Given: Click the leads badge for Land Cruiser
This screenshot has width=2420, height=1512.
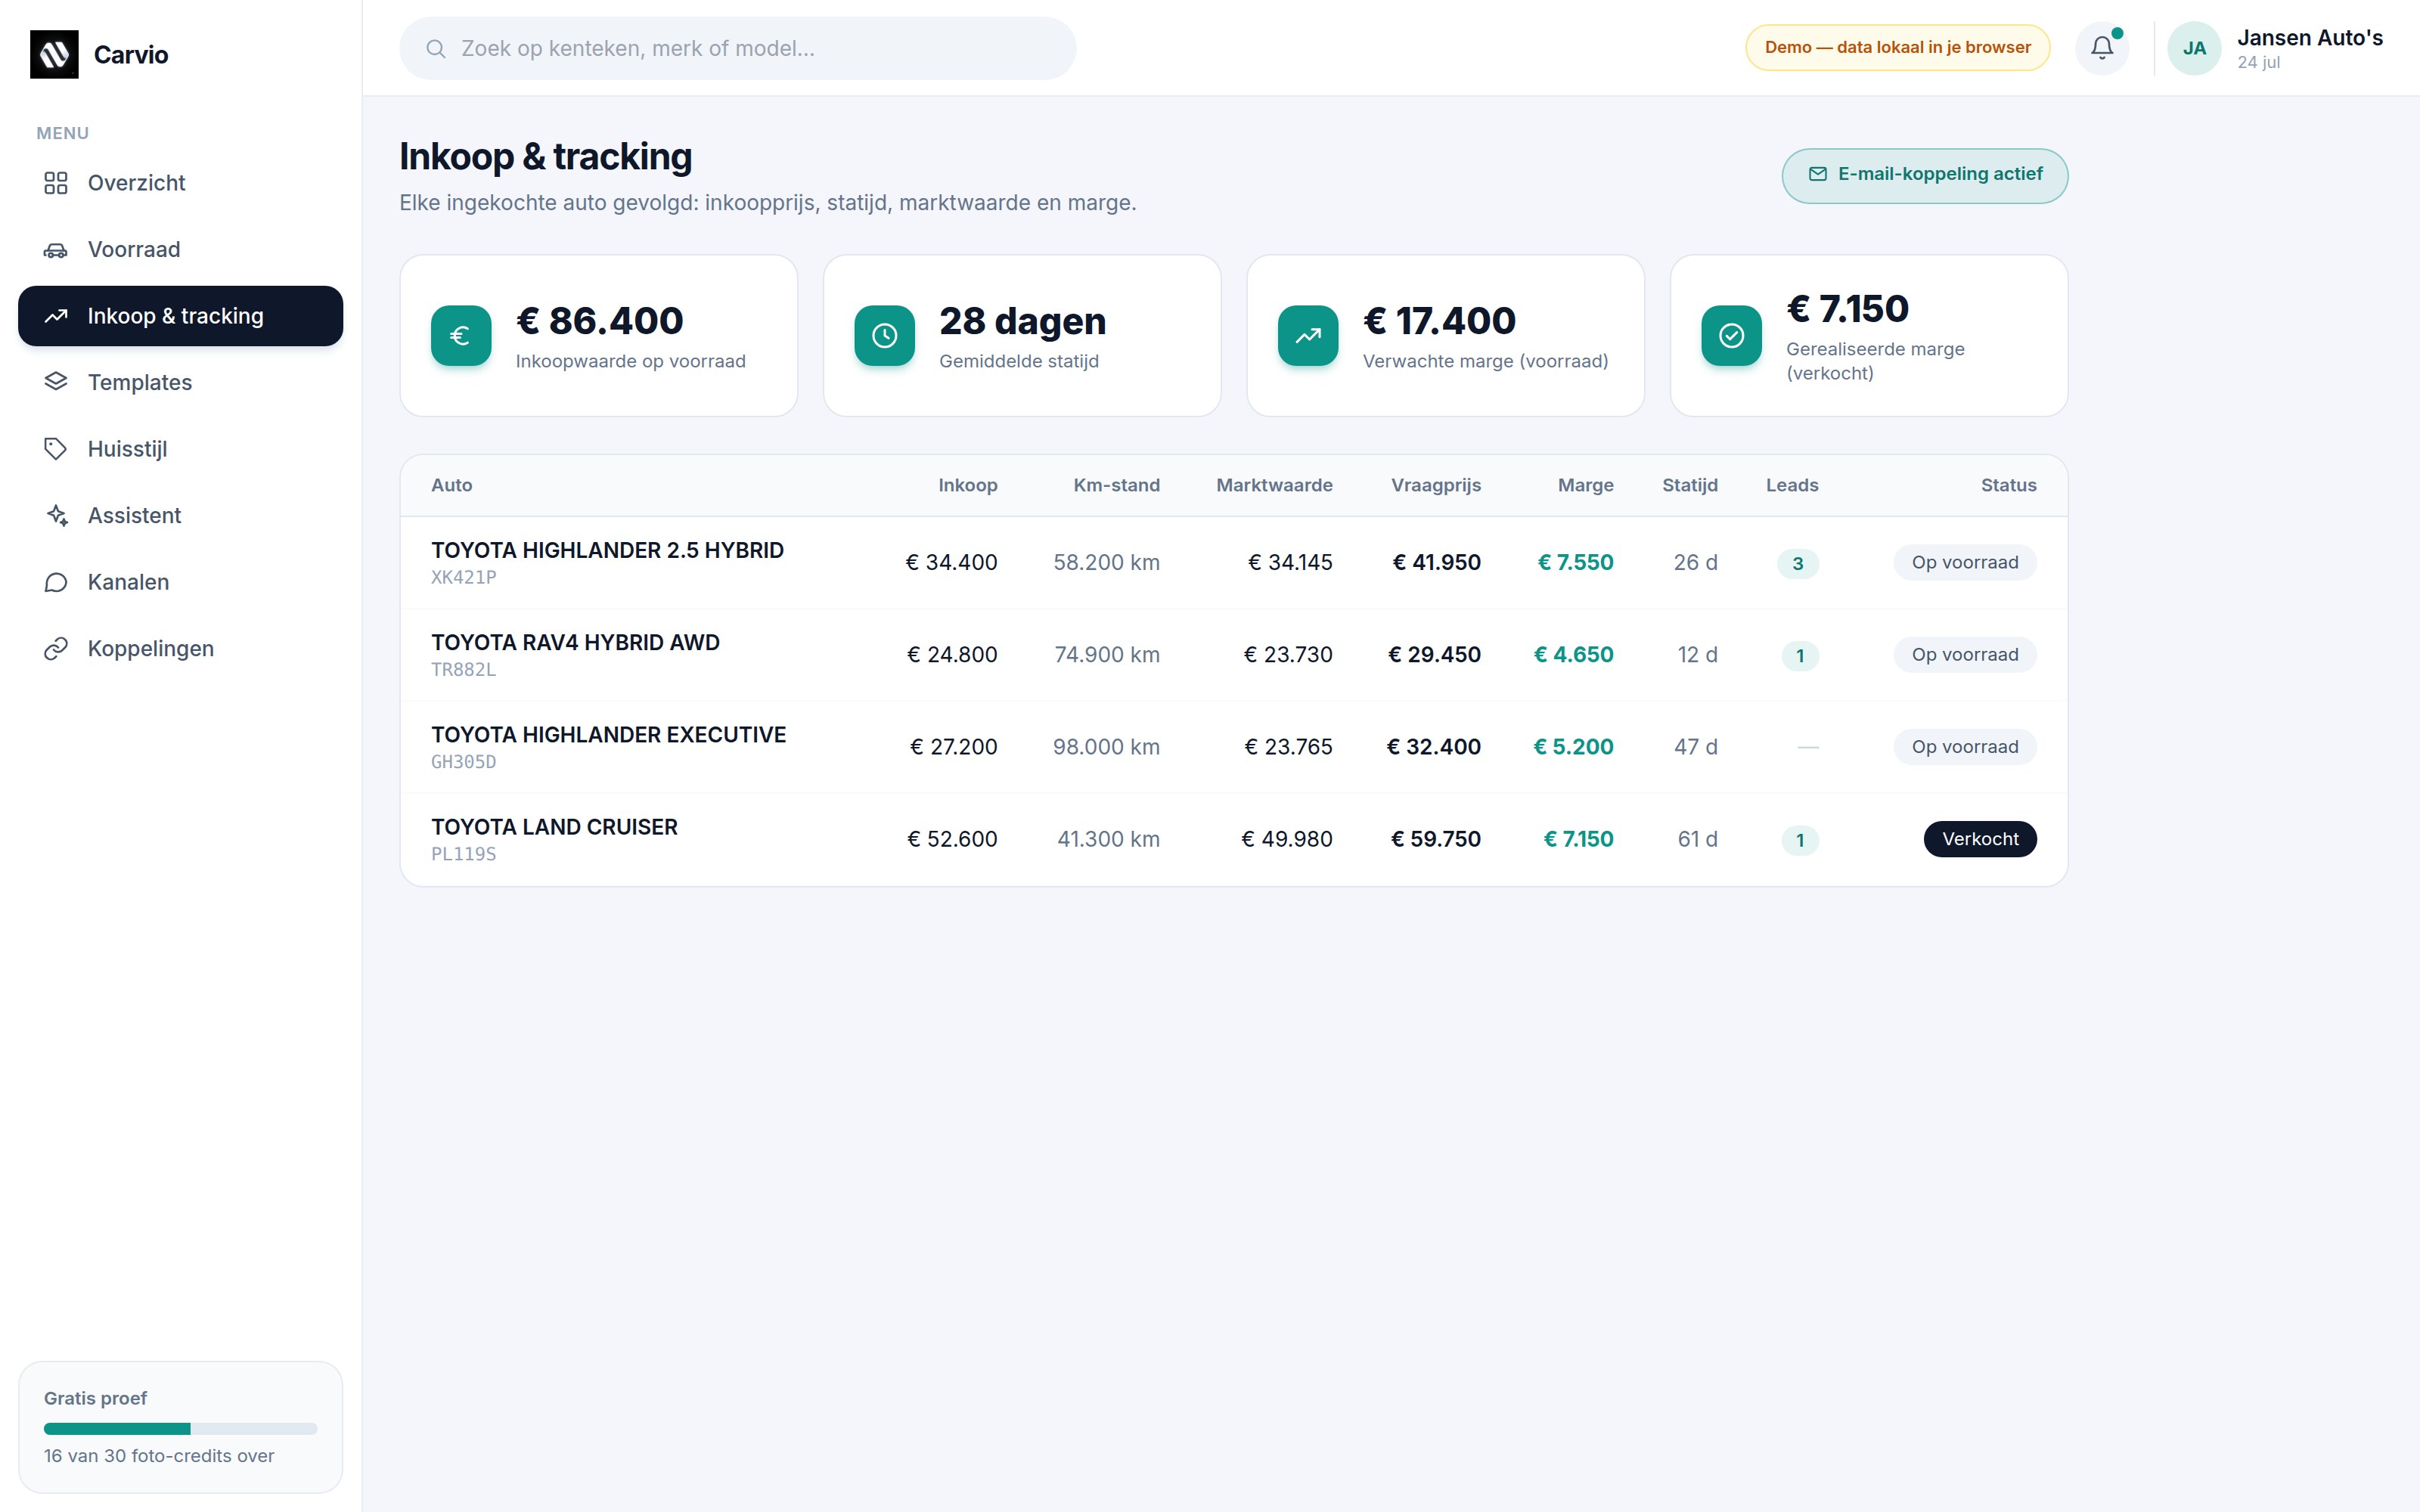Looking at the screenshot, I should pos(1800,840).
